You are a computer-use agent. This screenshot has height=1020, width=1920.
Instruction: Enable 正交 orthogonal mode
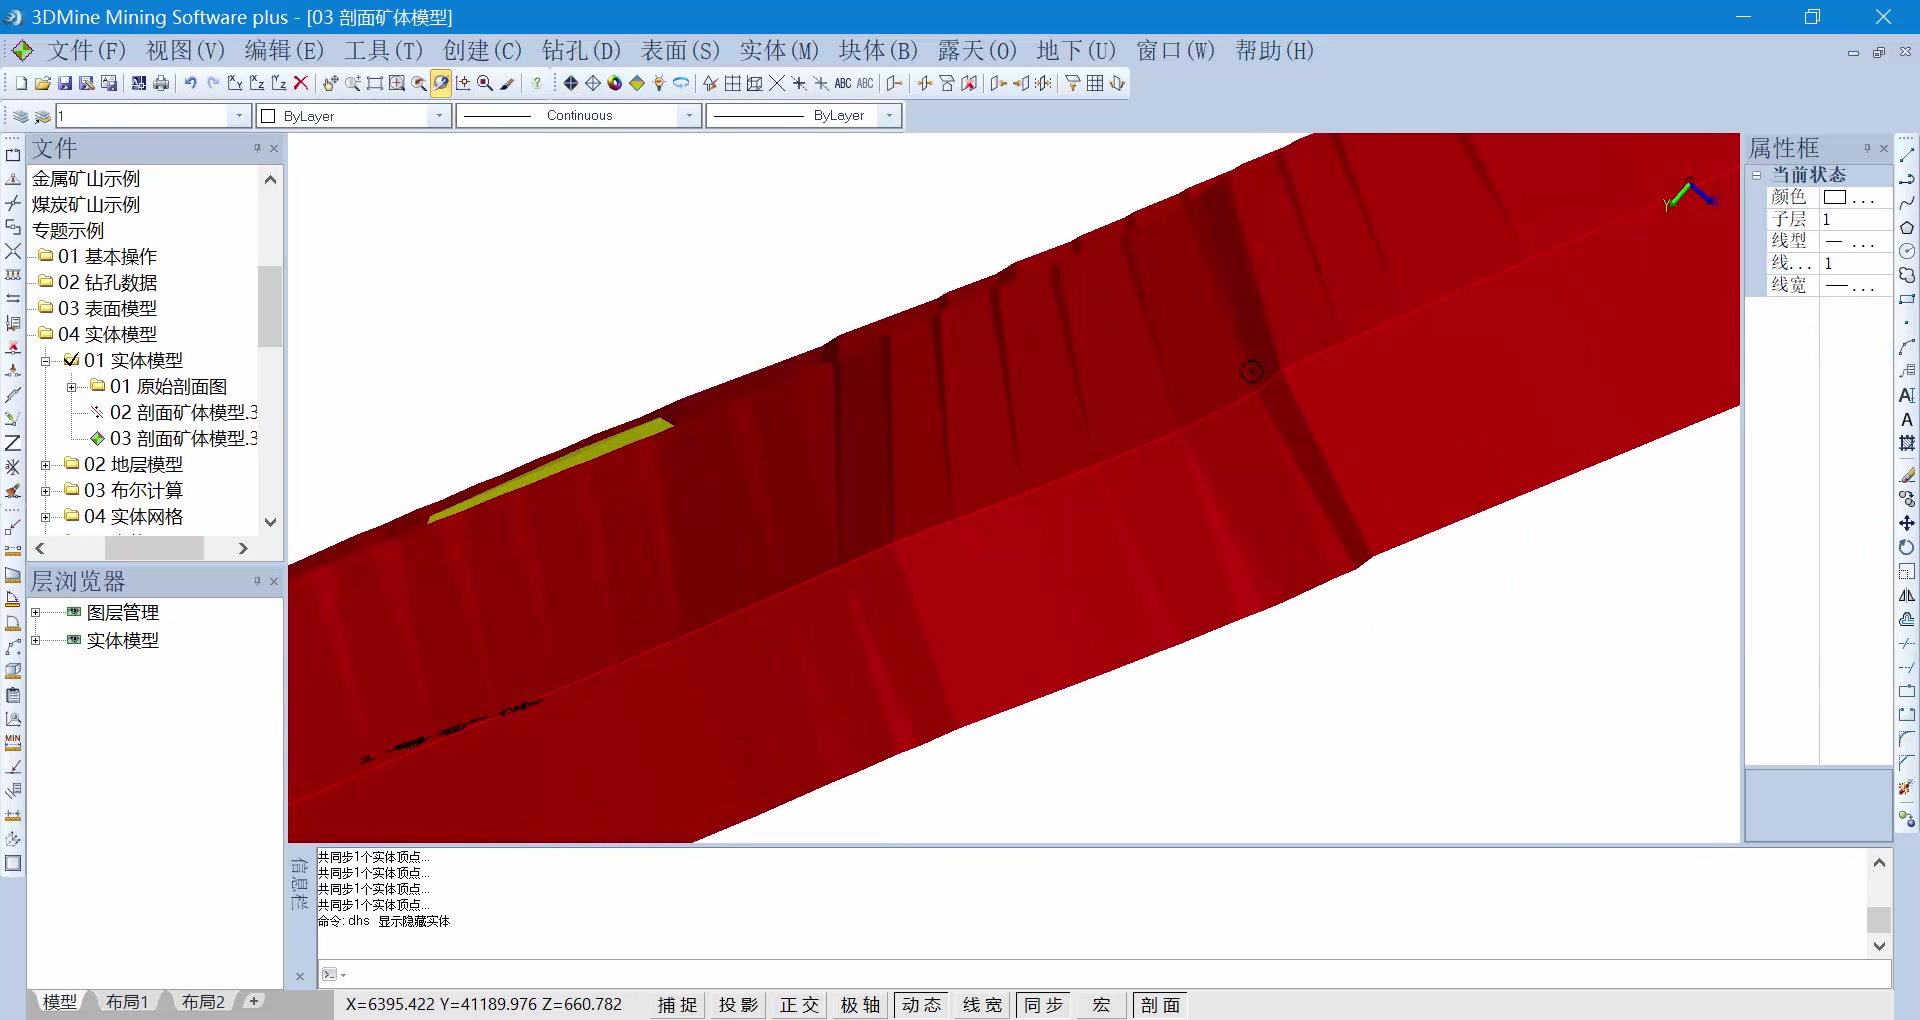tap(798, 1004)
